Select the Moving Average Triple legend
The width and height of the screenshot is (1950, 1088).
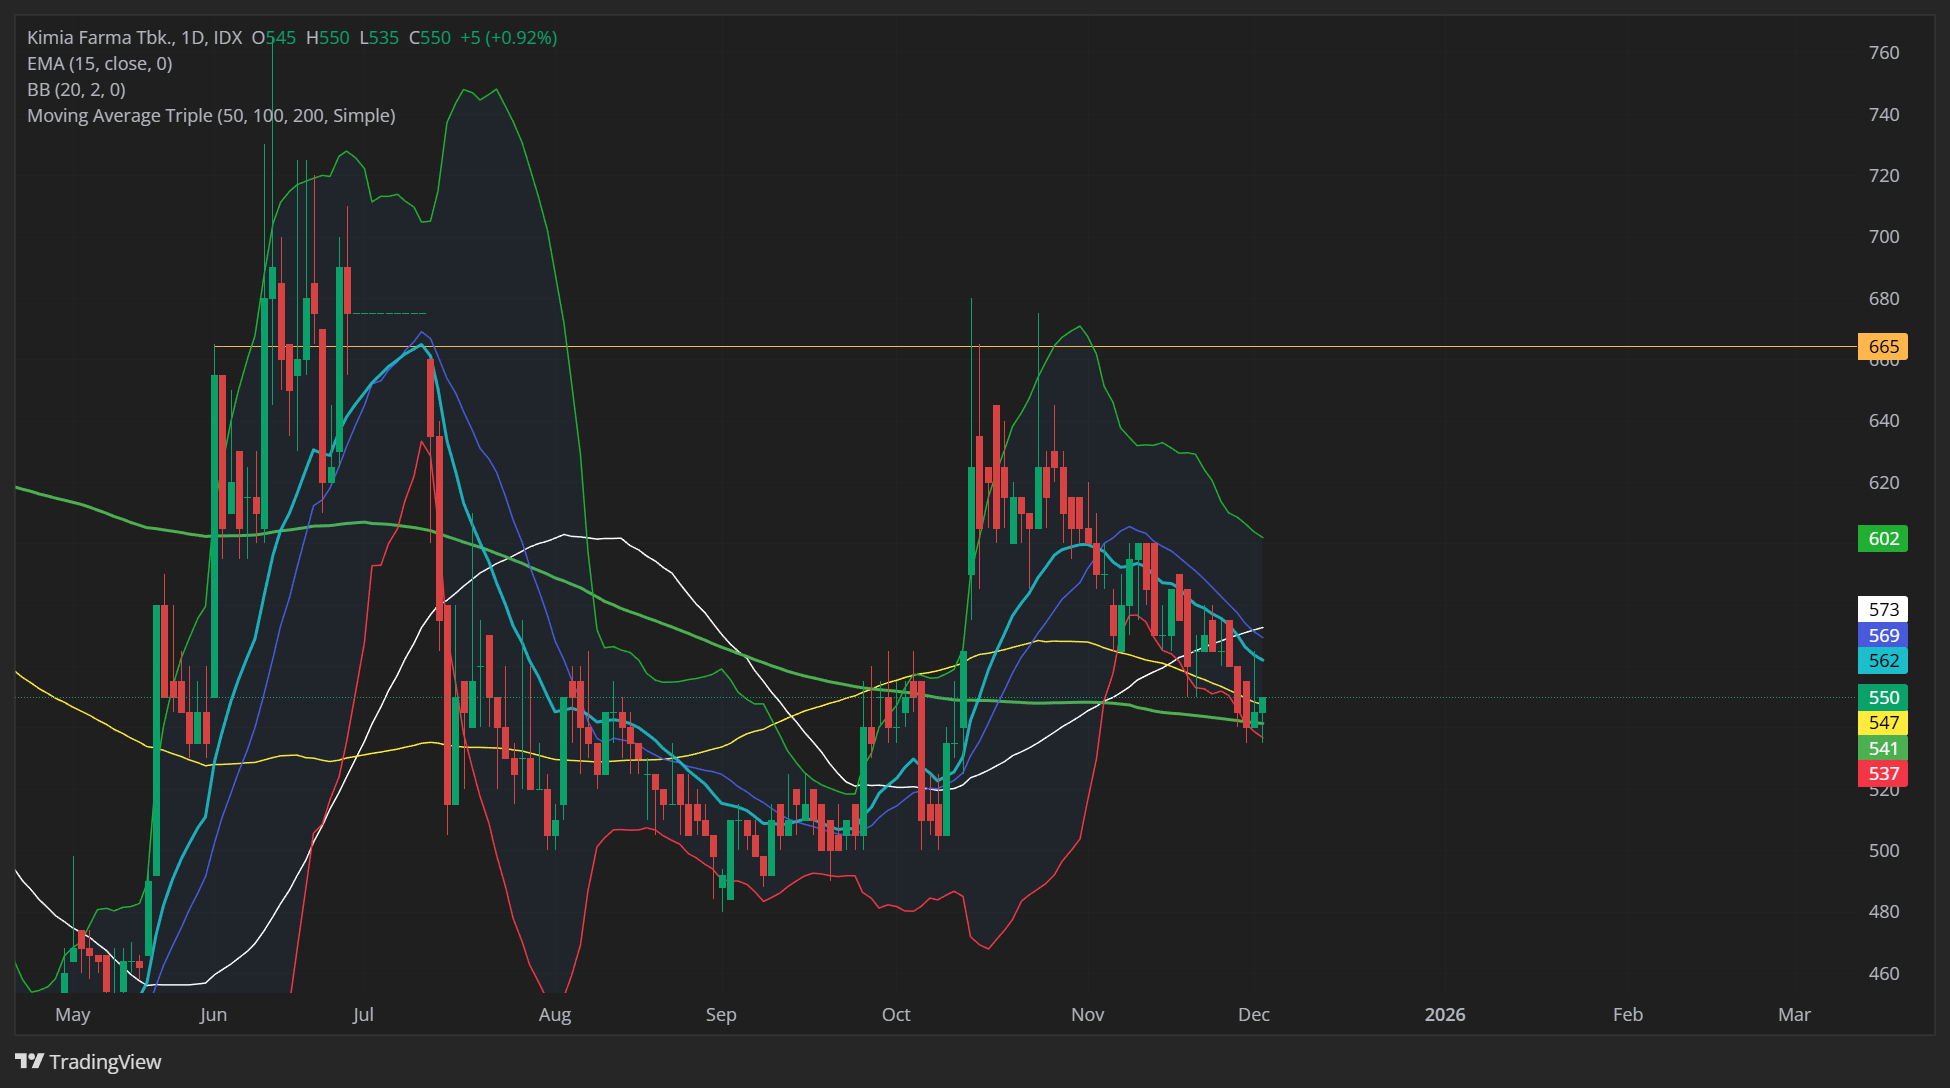point(211,116)
